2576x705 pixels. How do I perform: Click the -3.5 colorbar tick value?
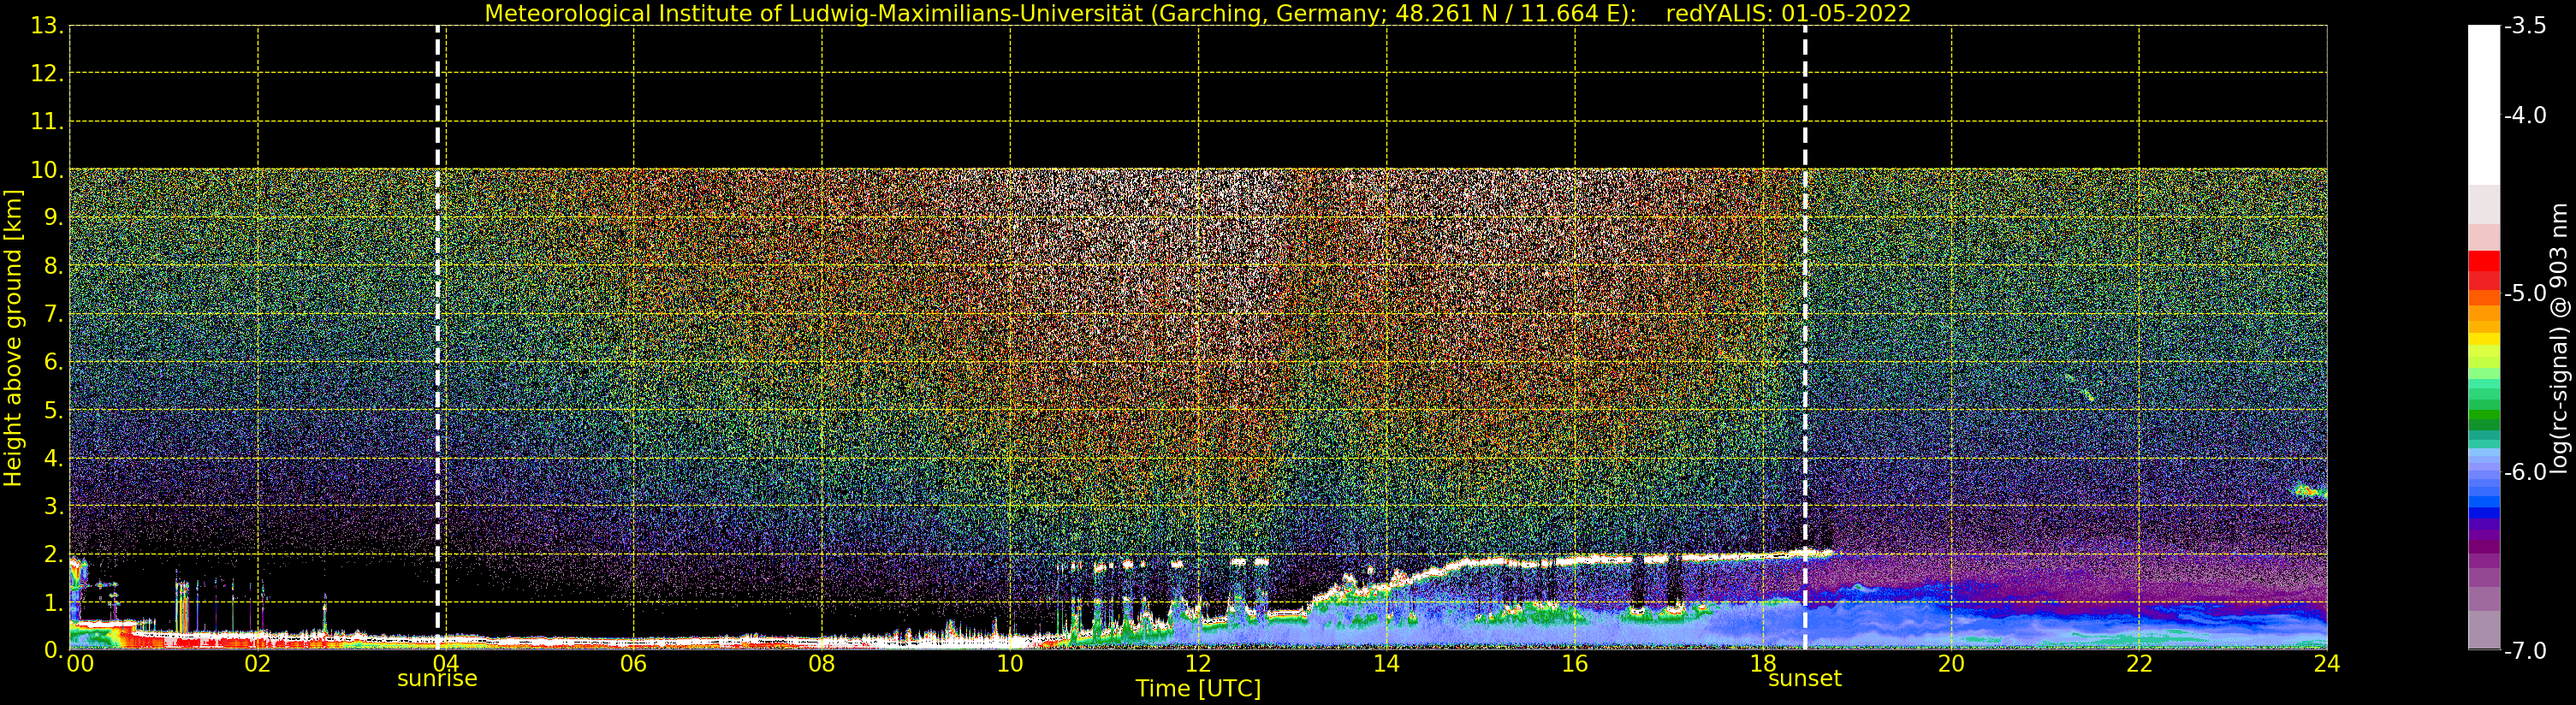pos(2525,26)
